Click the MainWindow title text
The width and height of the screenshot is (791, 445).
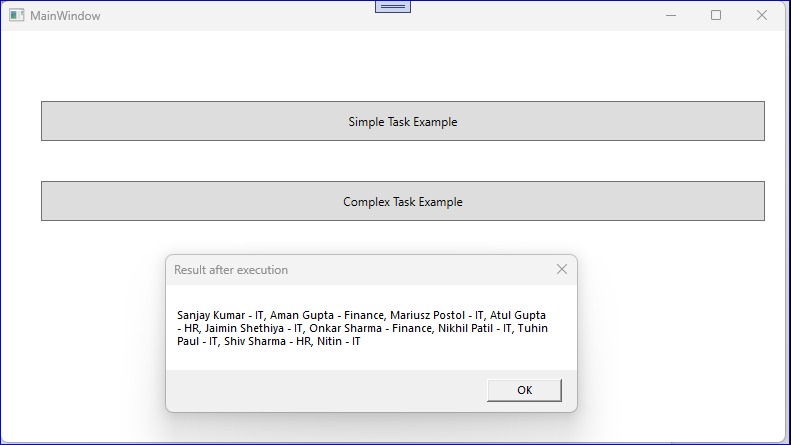pyautogui.click(x=65, y=16)
